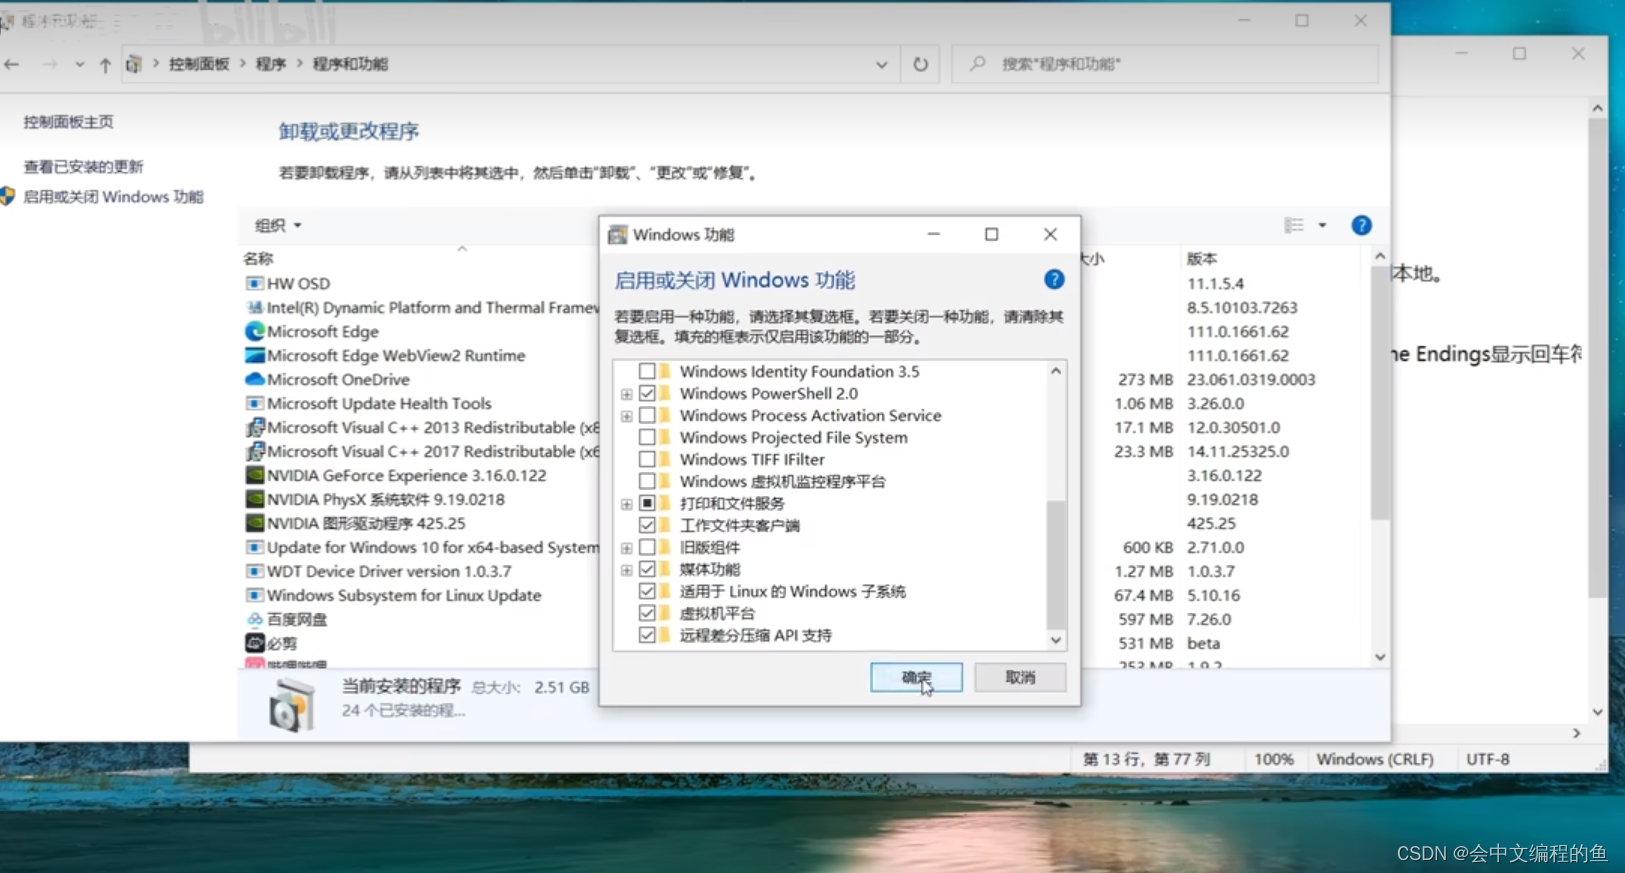Image resolution: width=1625 pixels, height=873 pixels.
Task: Click 控制面板 breadcrumb item
Action: pos(199,64)
